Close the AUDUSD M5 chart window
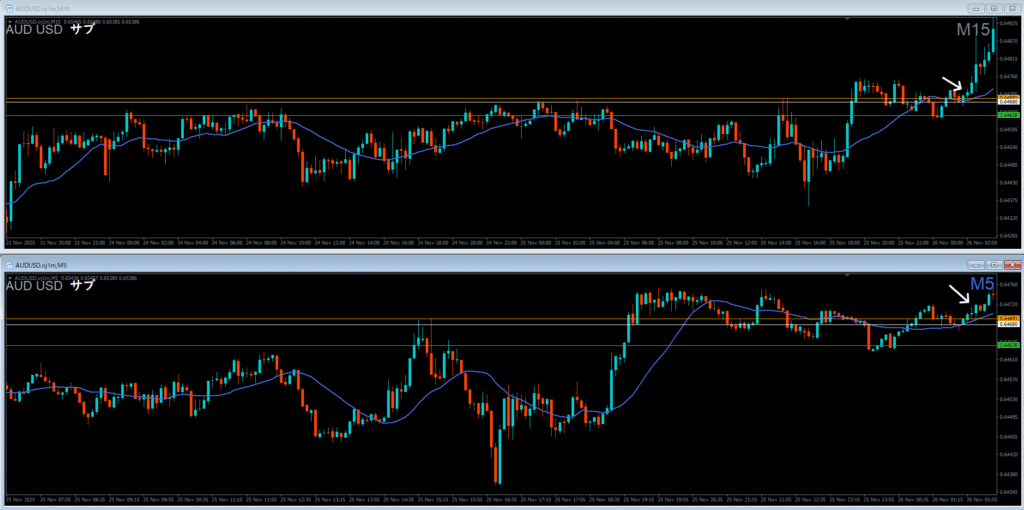 point(1013,264)
